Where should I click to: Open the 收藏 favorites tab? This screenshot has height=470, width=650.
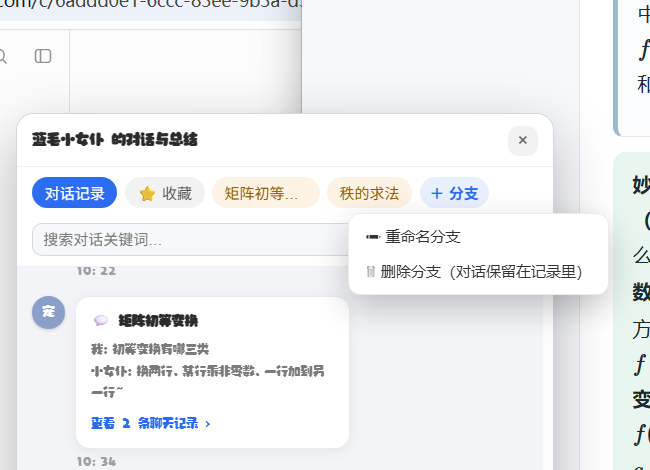165,193
